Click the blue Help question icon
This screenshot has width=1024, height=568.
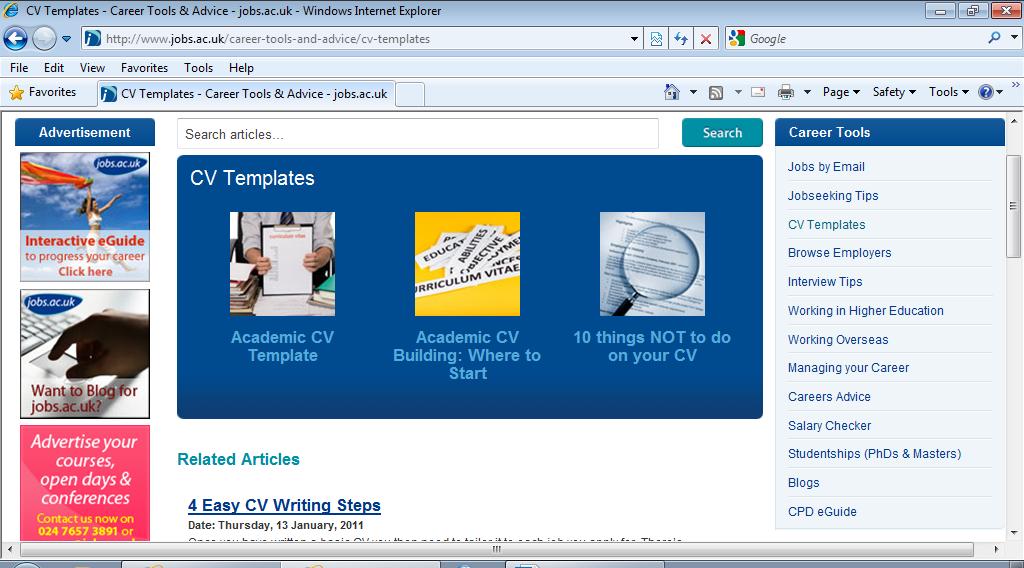pos(985,92)
